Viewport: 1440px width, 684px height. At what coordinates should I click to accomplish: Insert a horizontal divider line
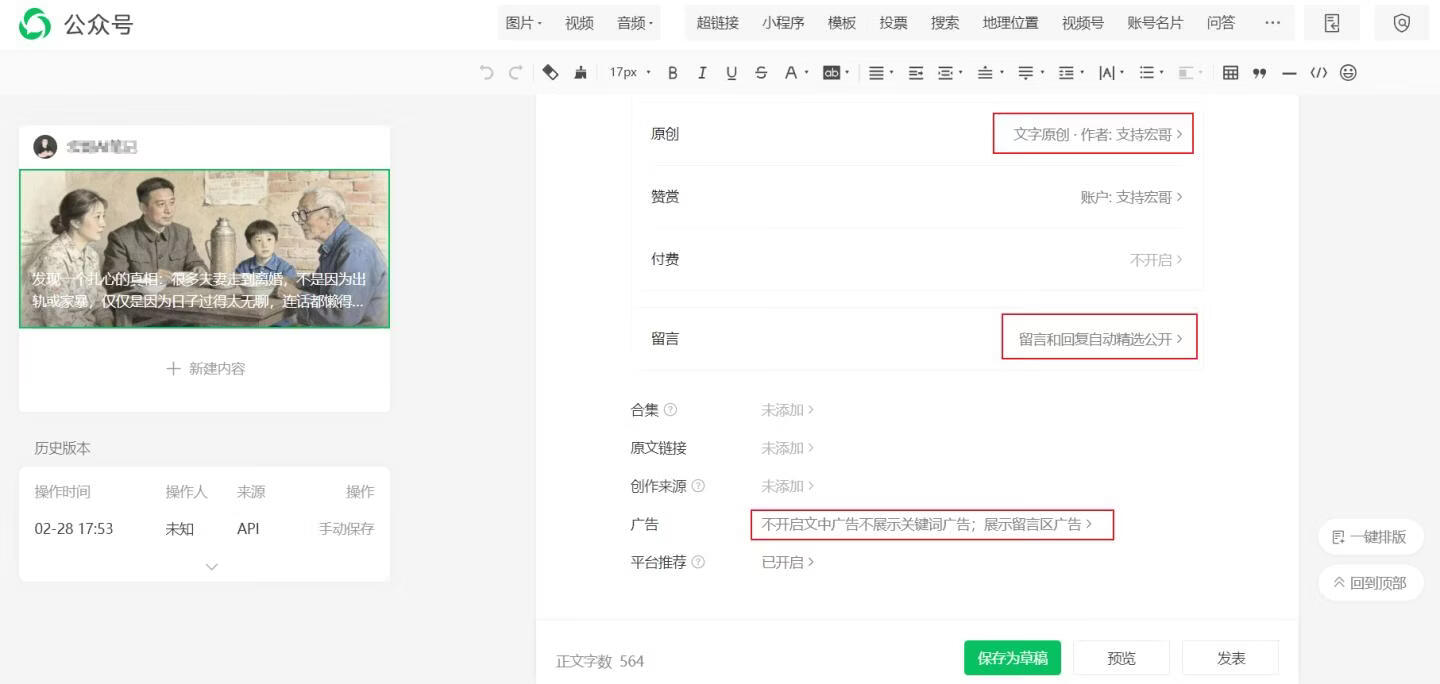[x=1288, y=72]
